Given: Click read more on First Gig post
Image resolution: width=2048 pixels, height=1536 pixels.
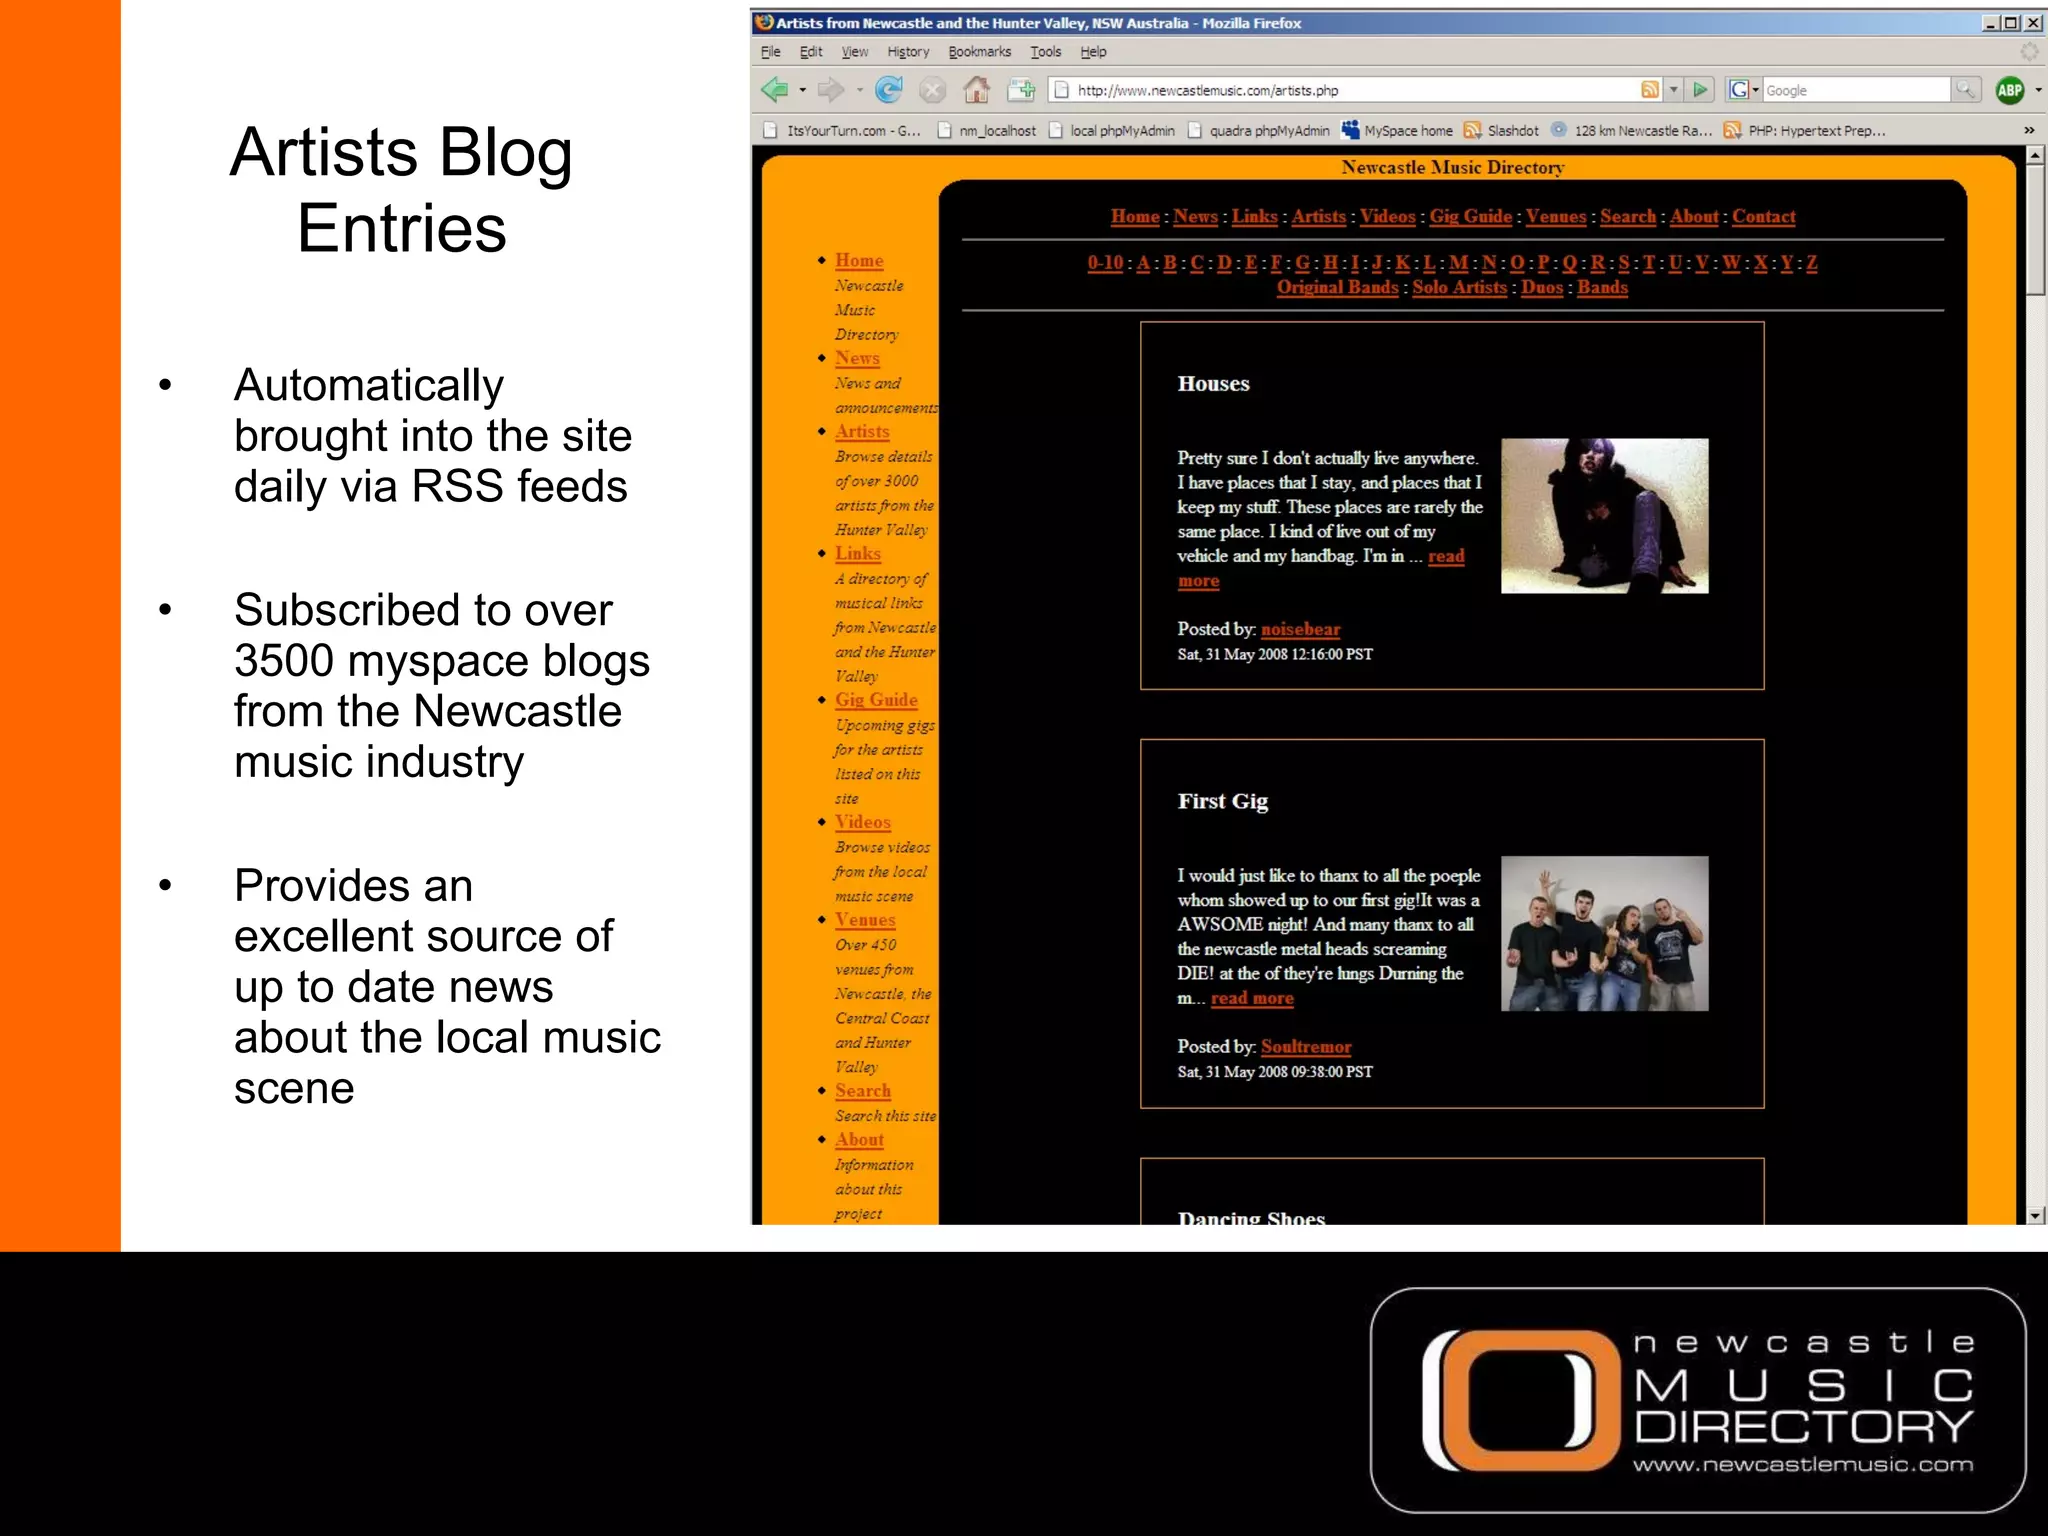Looking at the screenshot, I should pos(1252,998).
